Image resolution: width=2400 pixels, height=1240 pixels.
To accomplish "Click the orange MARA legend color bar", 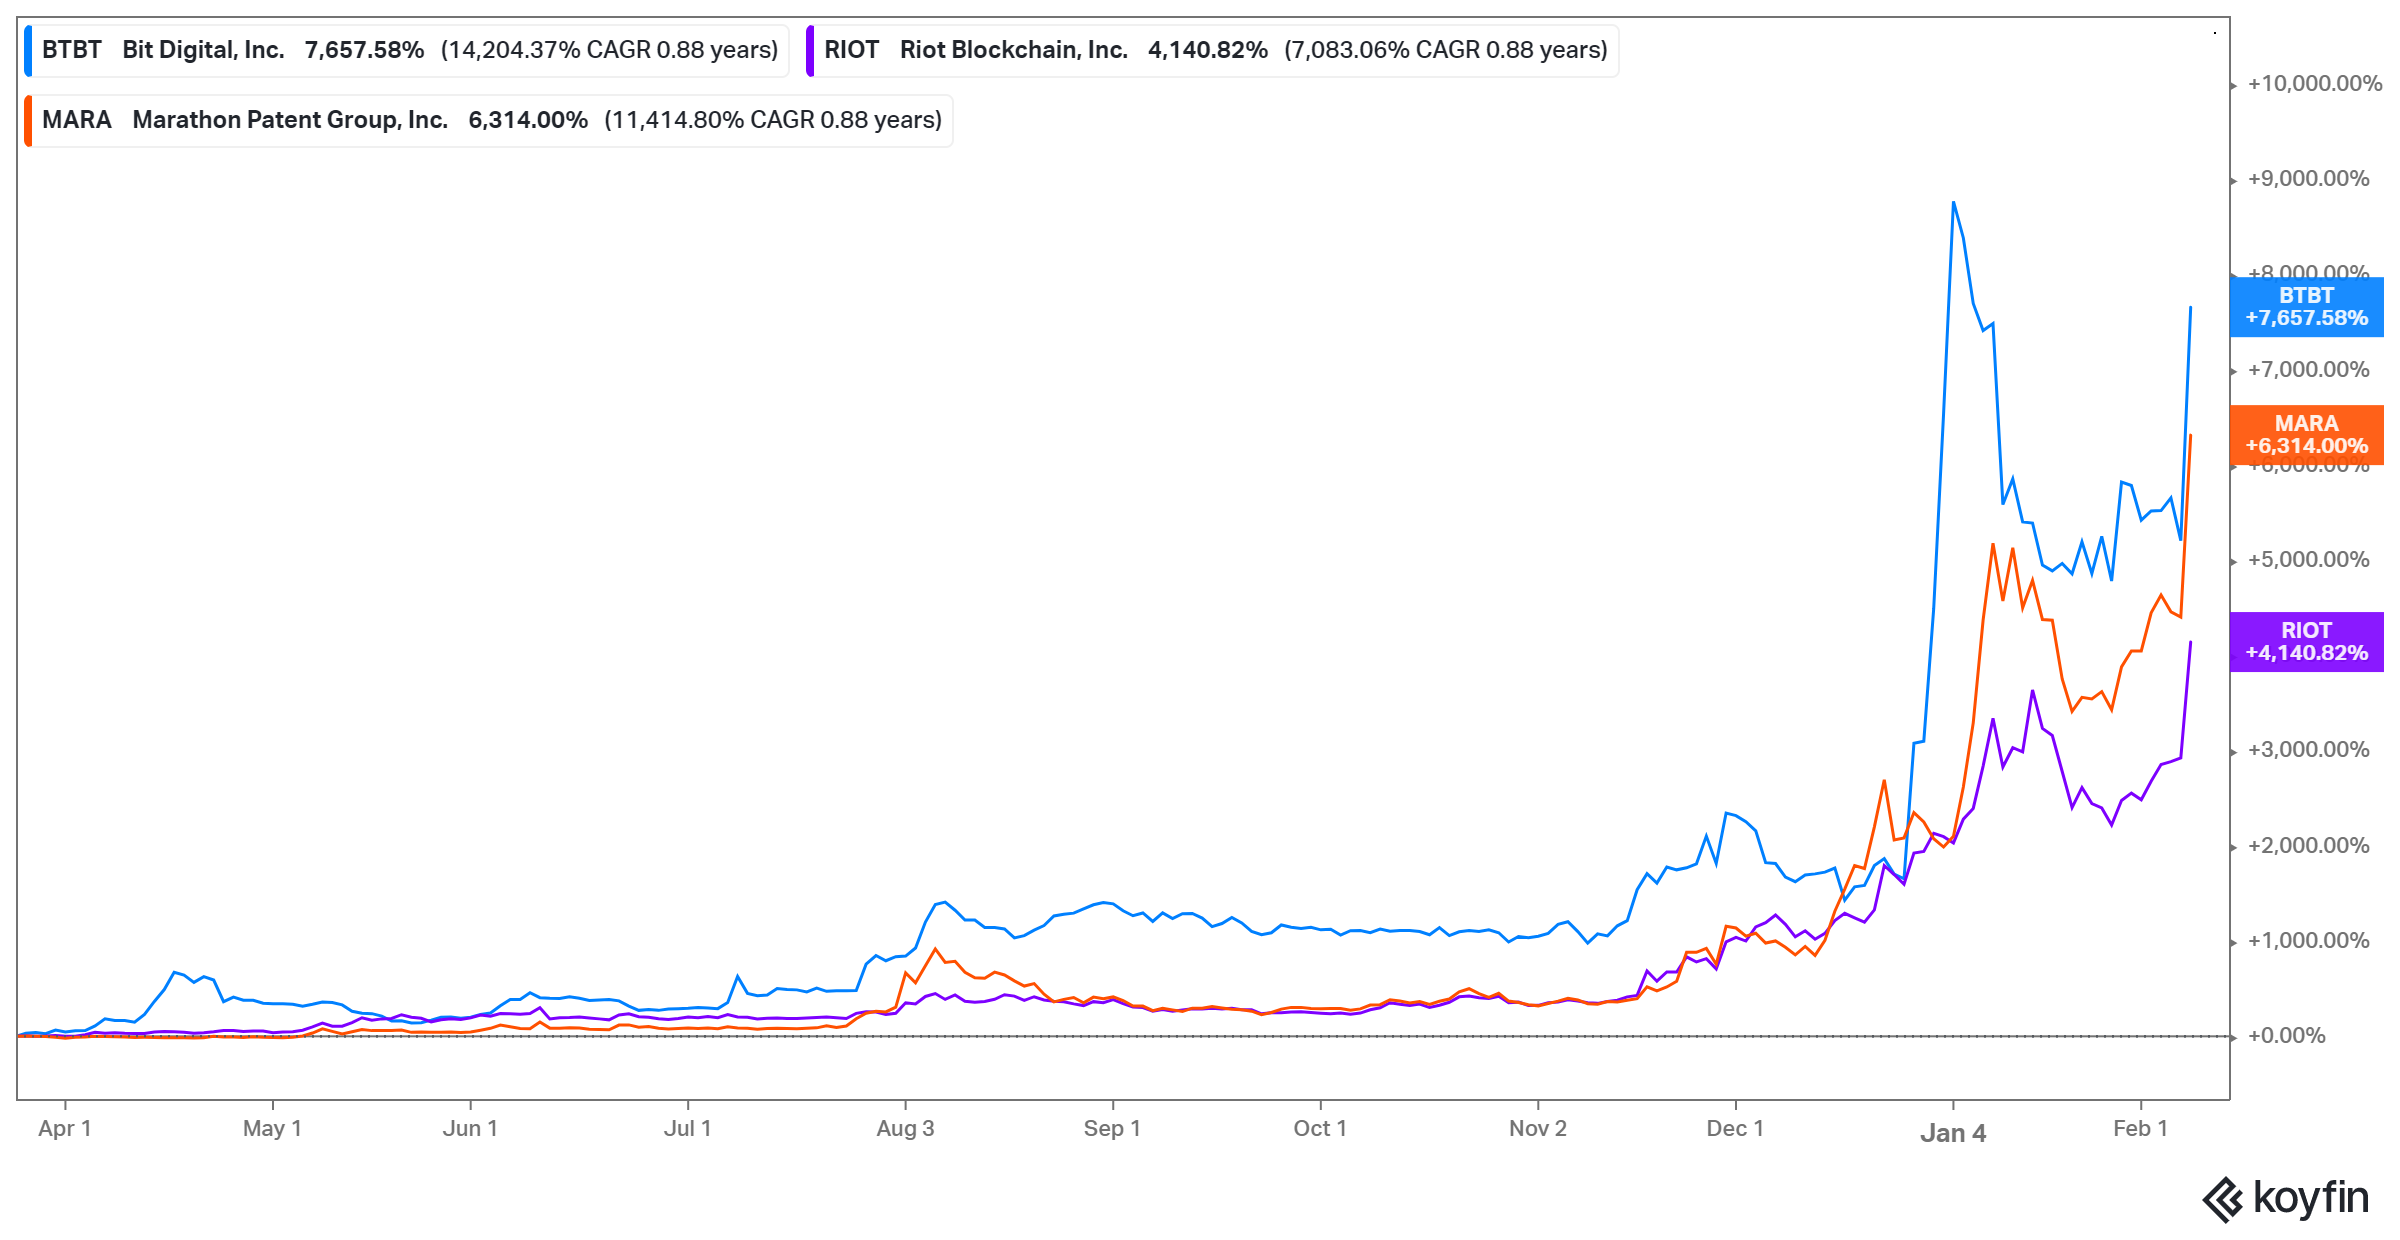I will 28,120.
